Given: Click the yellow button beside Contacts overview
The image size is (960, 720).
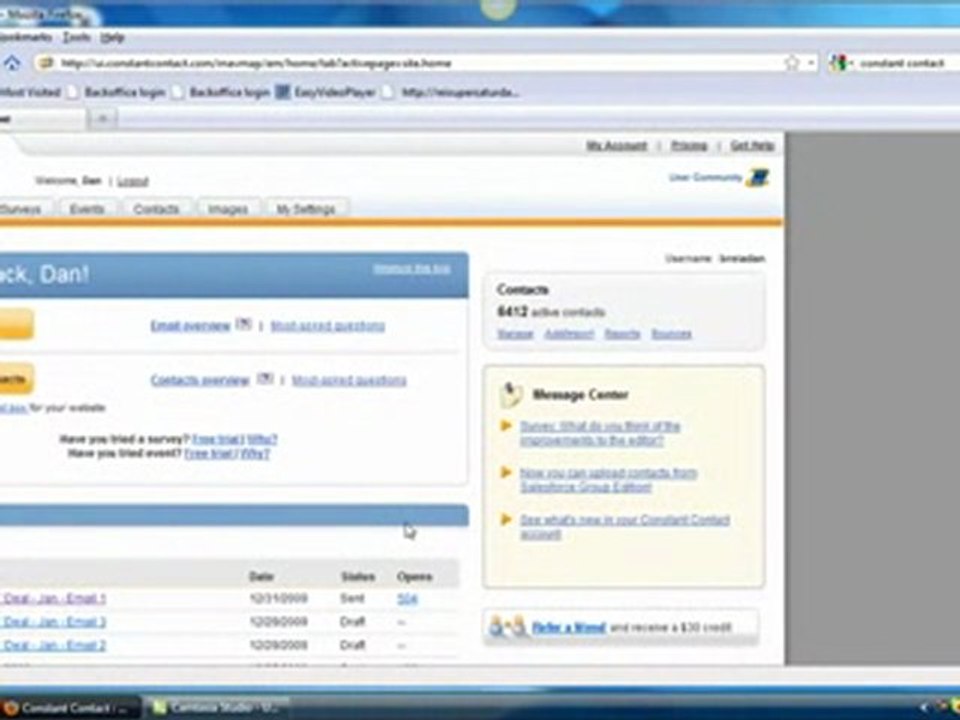Looking at the screenshot, I should click(x=17, y=378).
